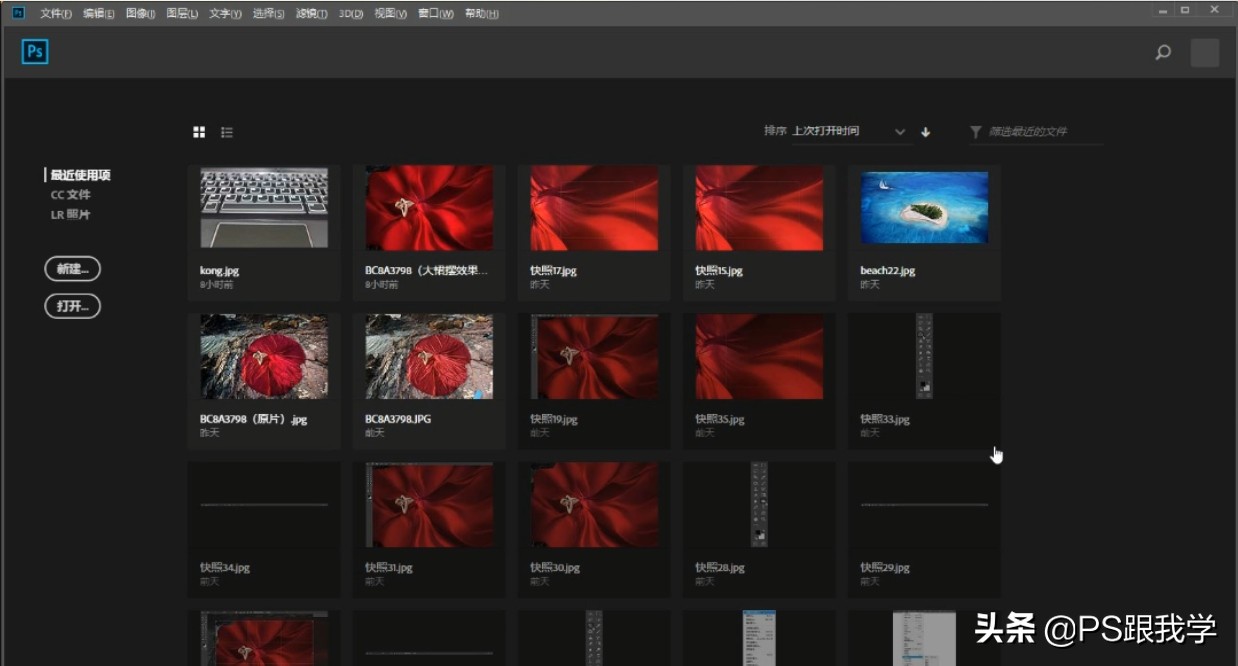The width and height of the screenshot is (1238, 666).
Task: Click the filter funnel icon
Action: 975,131
